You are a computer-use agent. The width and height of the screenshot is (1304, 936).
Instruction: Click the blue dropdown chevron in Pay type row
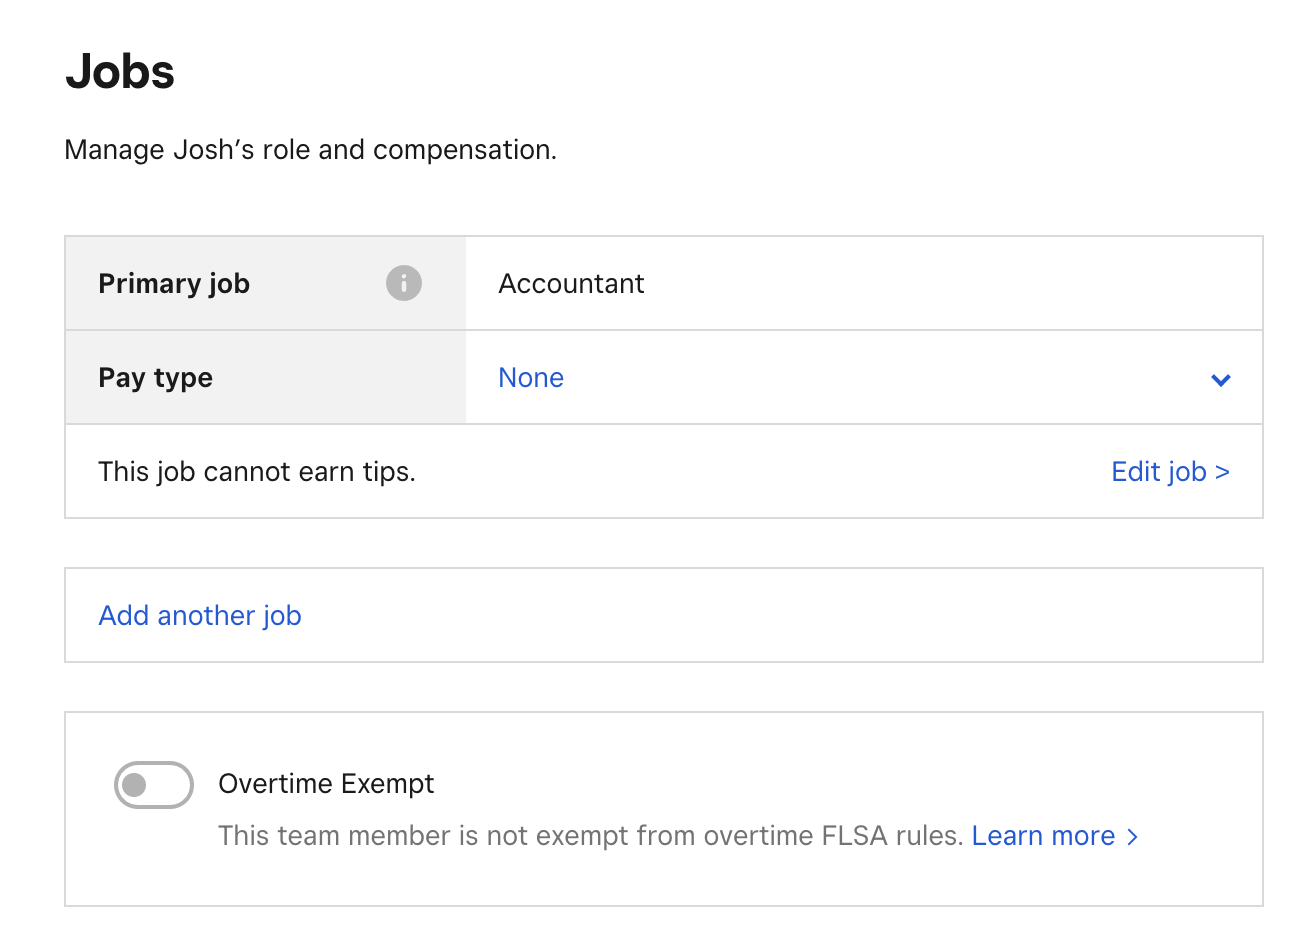click(x=1220, y=380)
